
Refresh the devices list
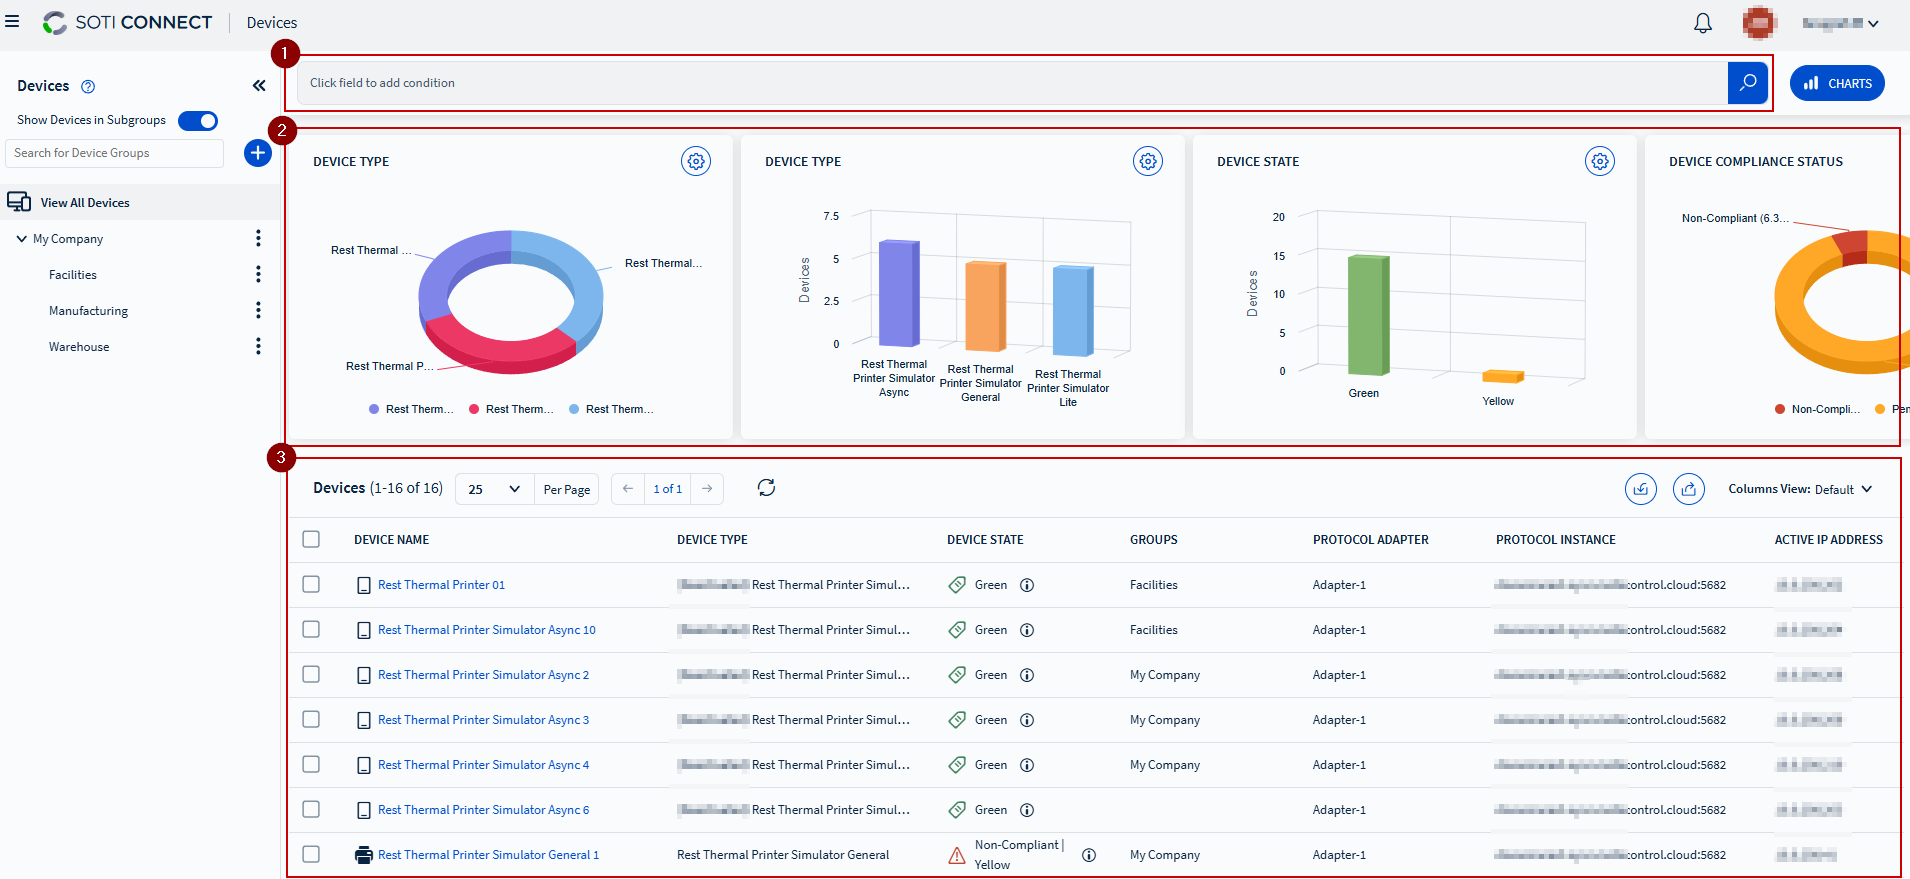766,488
